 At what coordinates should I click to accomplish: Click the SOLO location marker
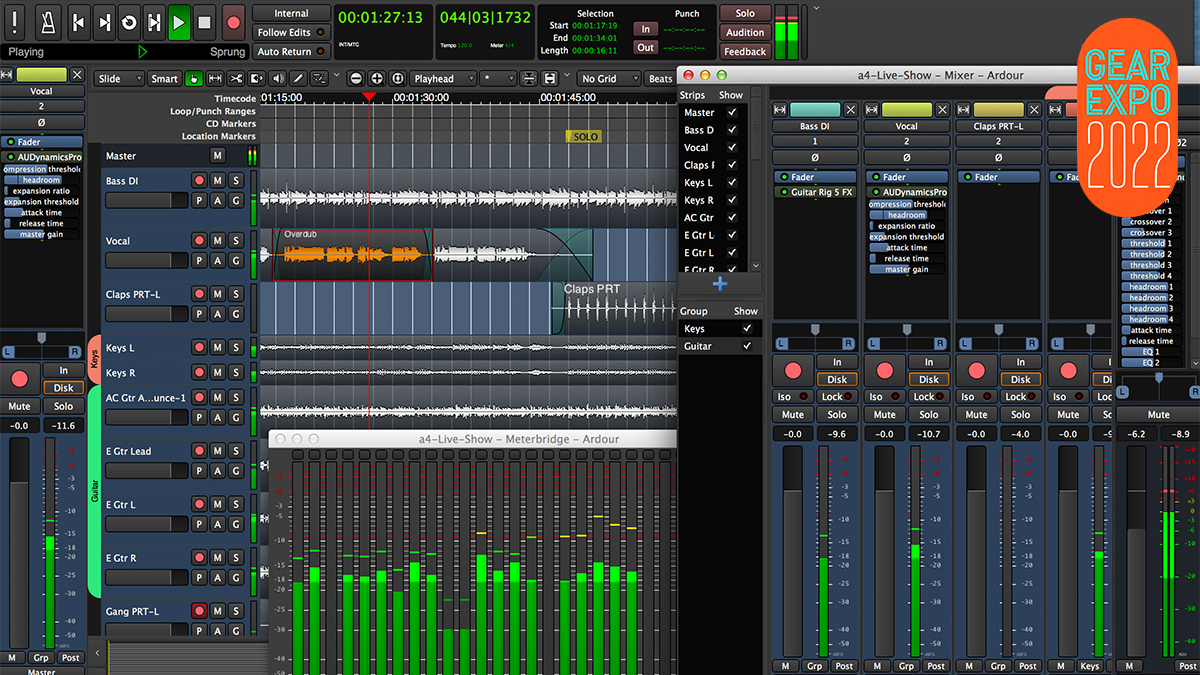[x=583, y=136]
